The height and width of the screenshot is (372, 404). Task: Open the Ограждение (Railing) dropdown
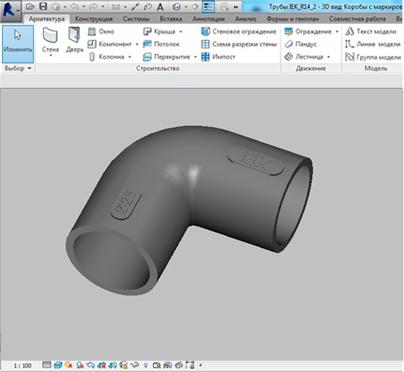click(337, 32)
